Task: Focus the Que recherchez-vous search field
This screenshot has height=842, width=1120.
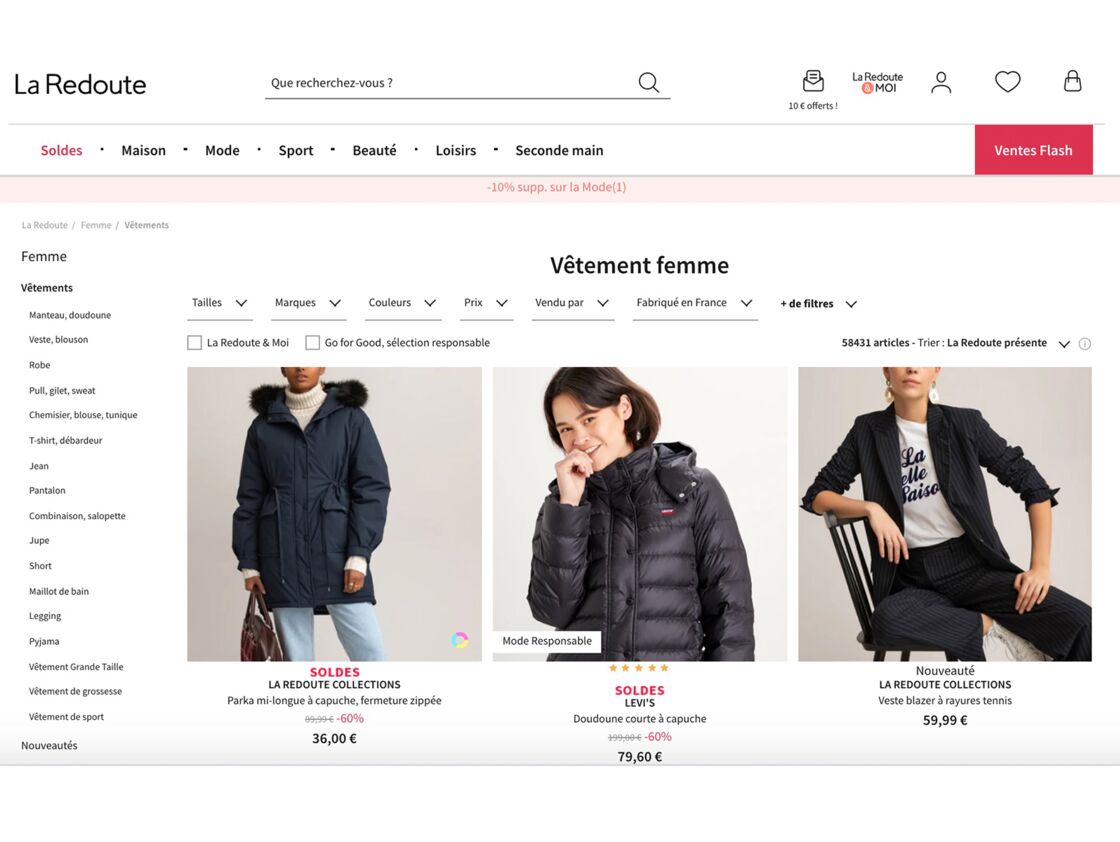Action: 450,83
